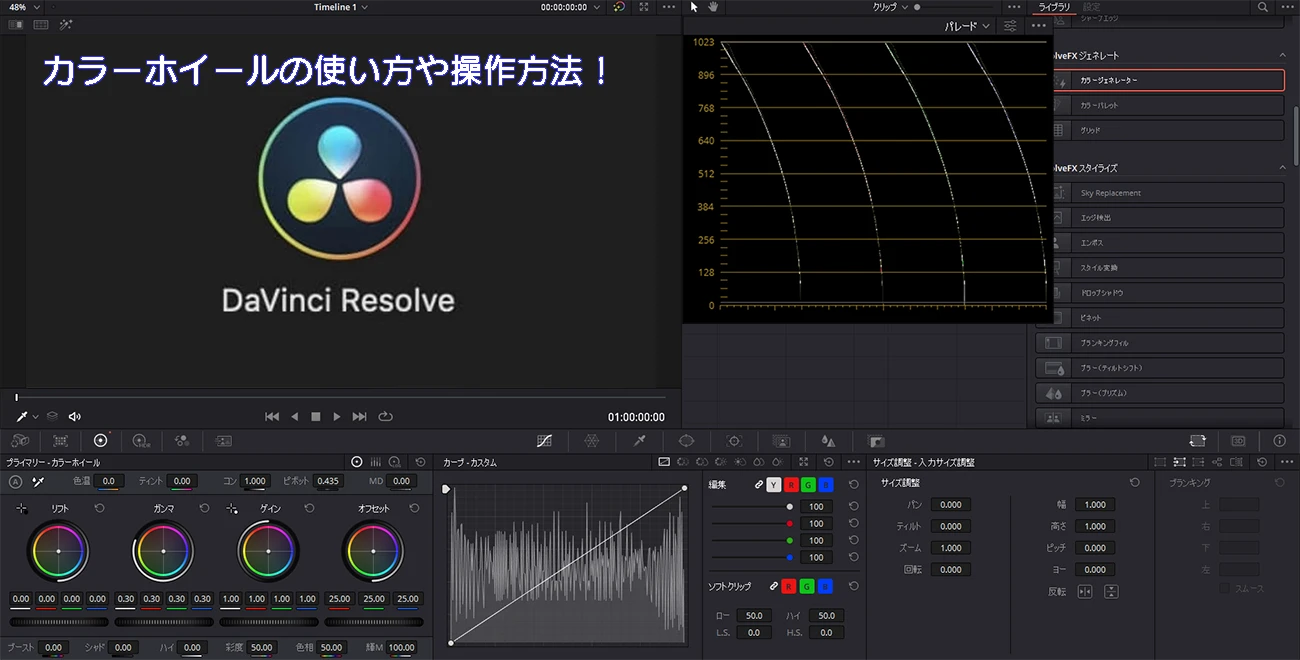The width and height of the screenshot is (1300, 660).
Task: Collapse the ResolveFX スタイライズ section
Action: tap(1283, 168)
